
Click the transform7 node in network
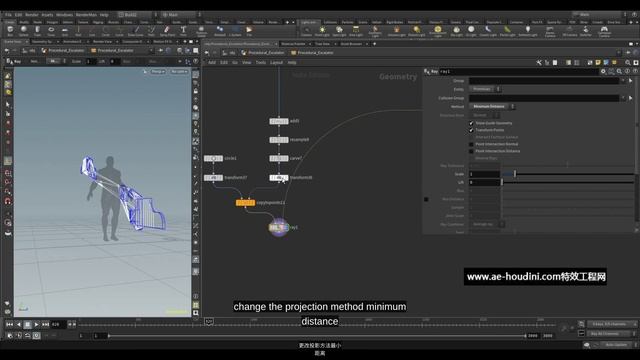pyautogui.click(x=213, y=178)
